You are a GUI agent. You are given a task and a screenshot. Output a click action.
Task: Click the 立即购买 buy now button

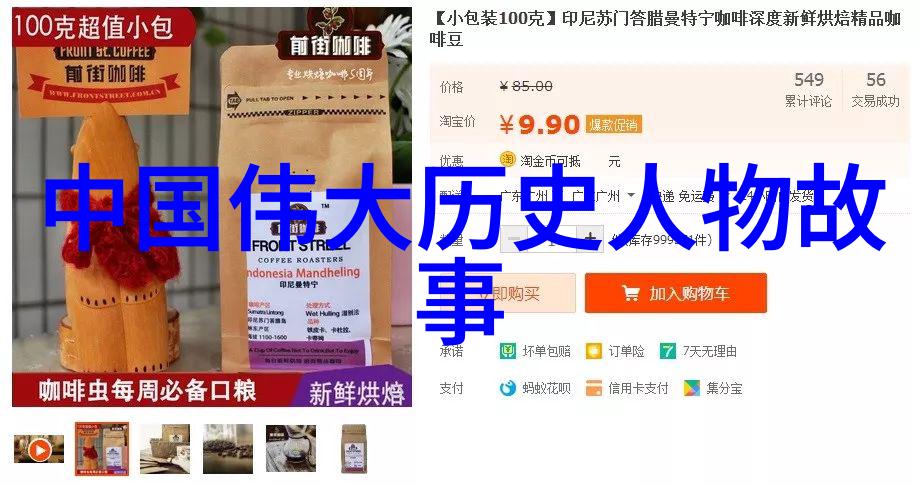507,293
